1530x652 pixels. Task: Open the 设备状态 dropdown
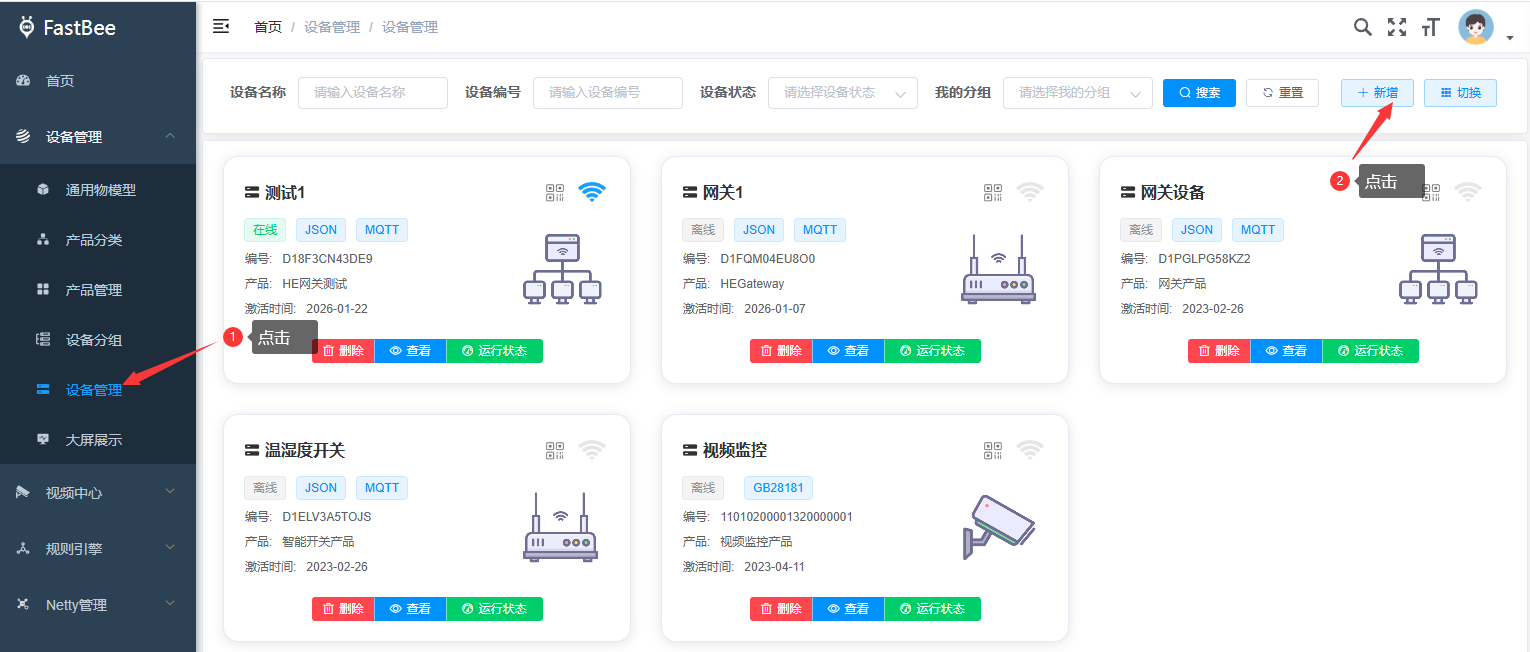point(843,92)
